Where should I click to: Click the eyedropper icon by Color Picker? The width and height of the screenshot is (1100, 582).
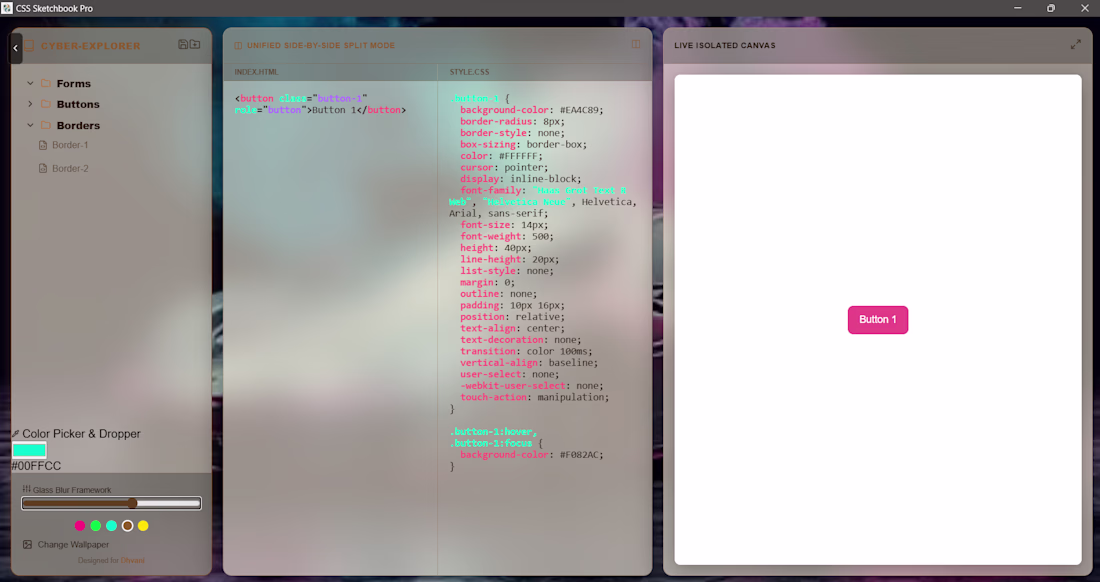coord(15,434)
